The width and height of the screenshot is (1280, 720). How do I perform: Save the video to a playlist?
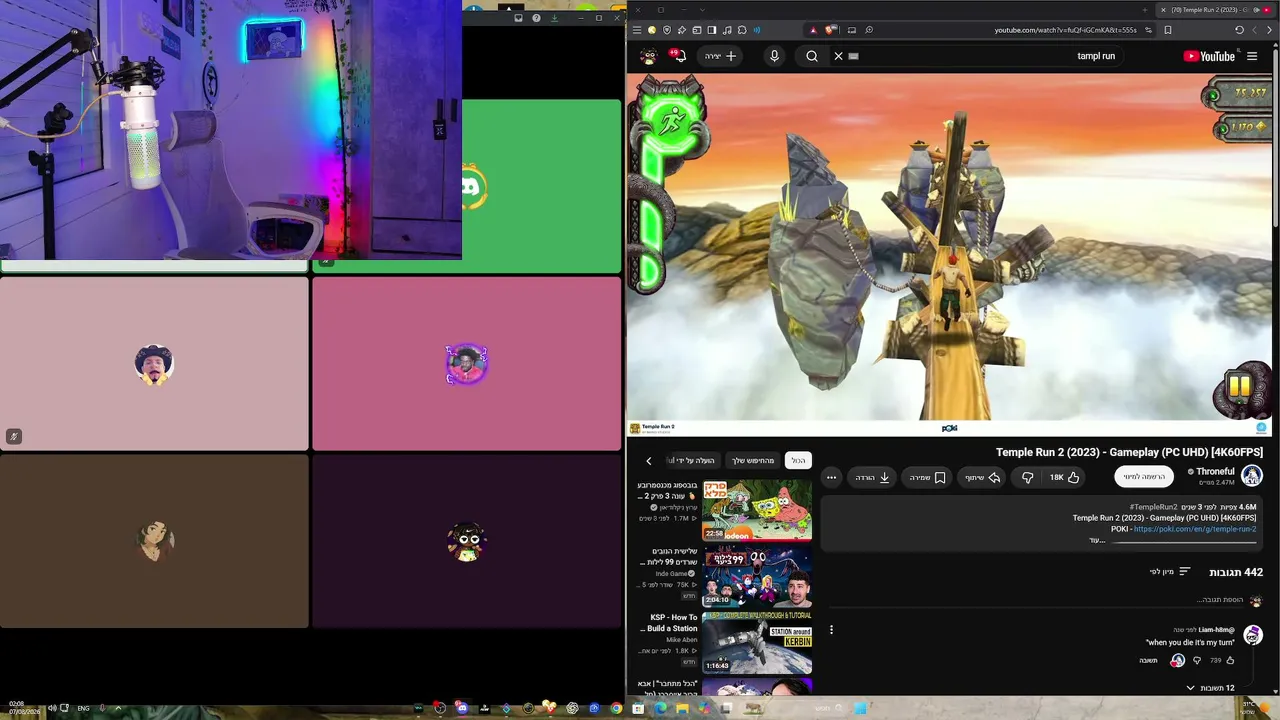pyautogui.click(x=927, y=477)
